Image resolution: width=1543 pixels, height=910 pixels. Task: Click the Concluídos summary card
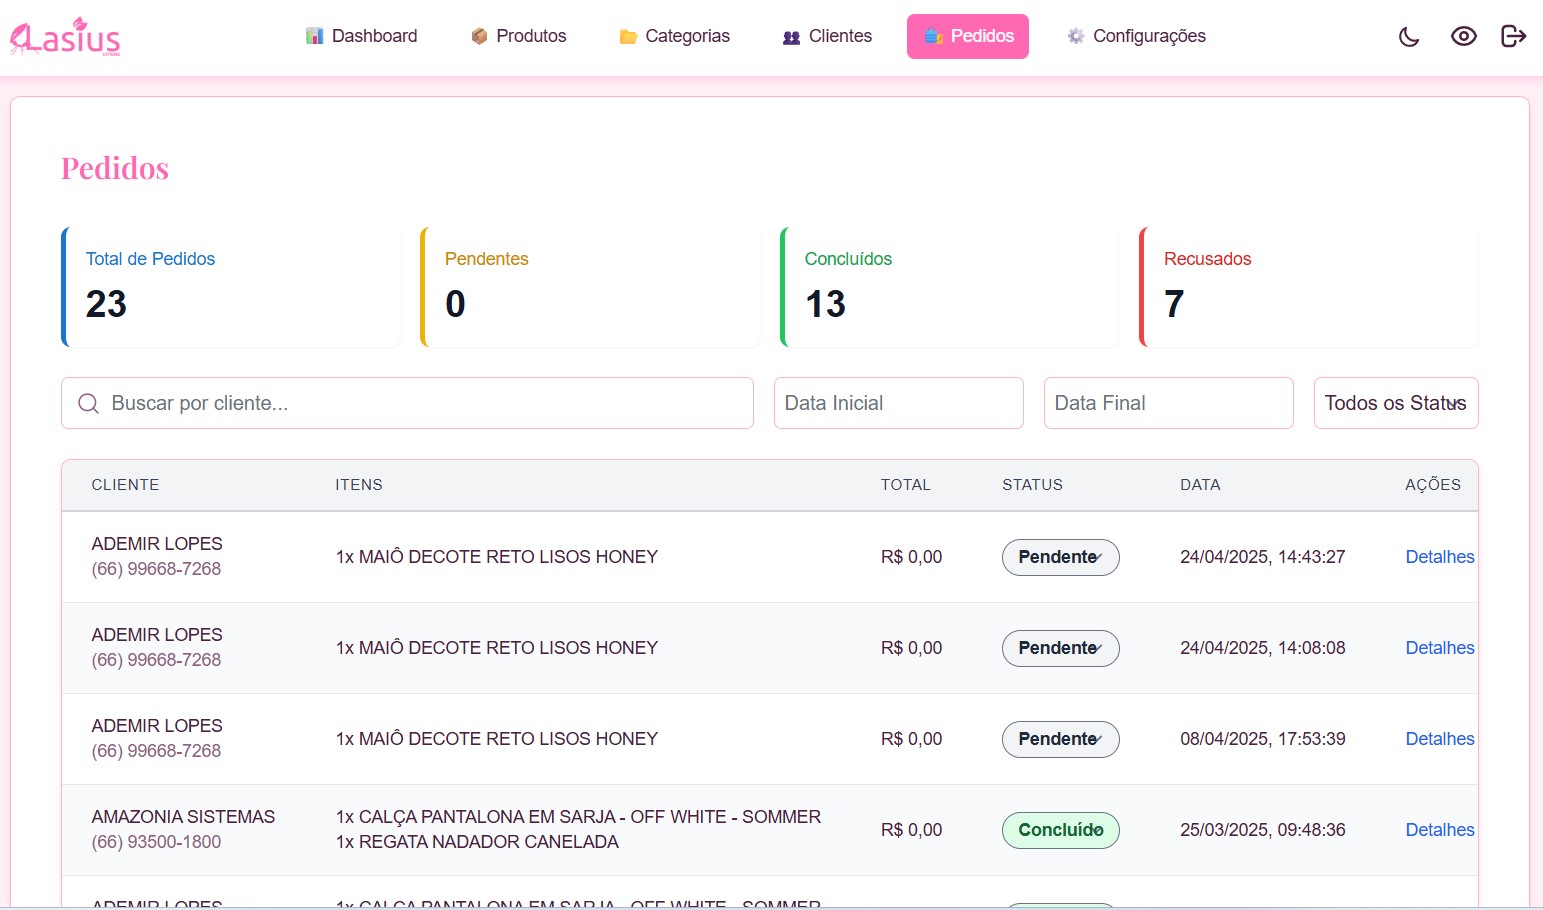pos(950,287)
